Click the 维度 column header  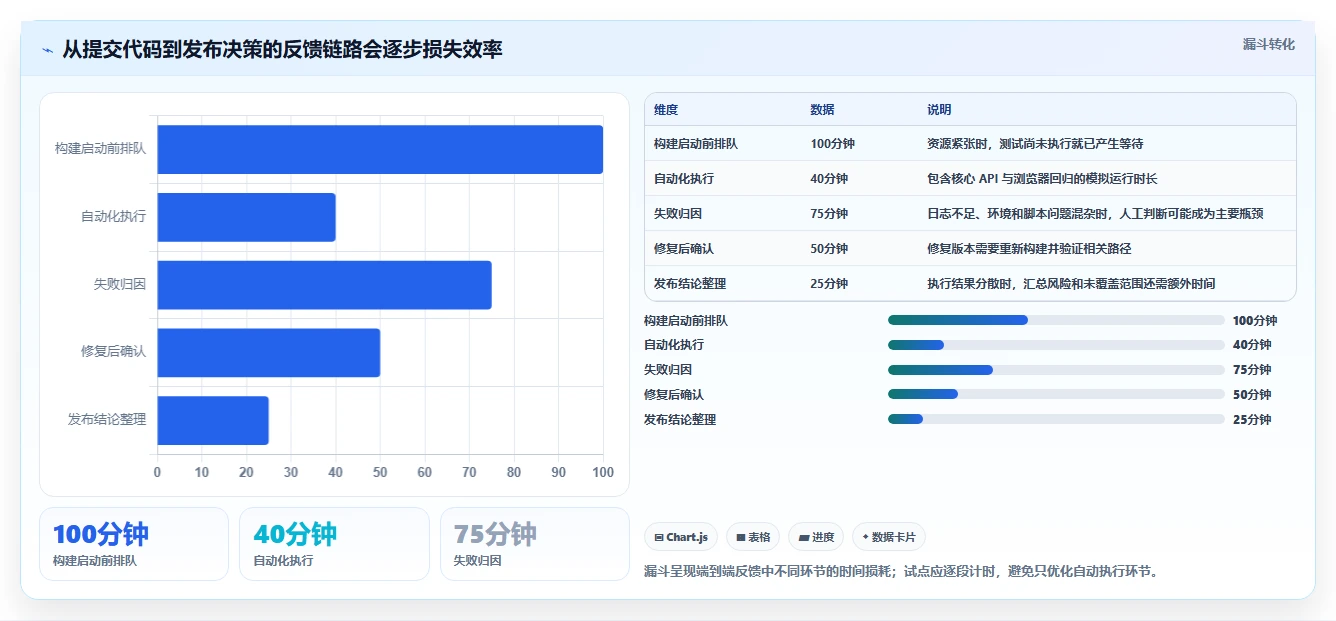pyautogui.click(x=666, y=110)
